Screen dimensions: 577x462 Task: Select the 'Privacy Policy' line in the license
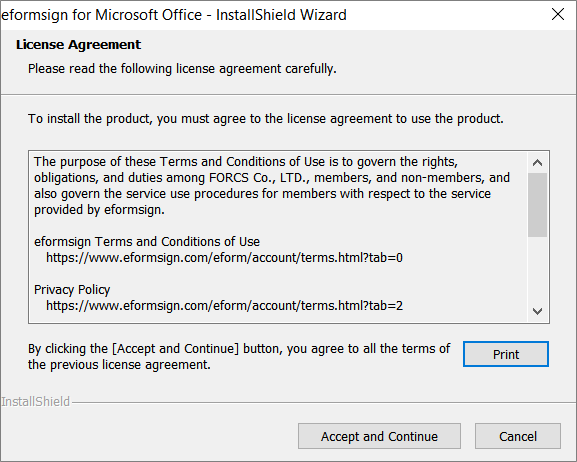pos(72,290)
